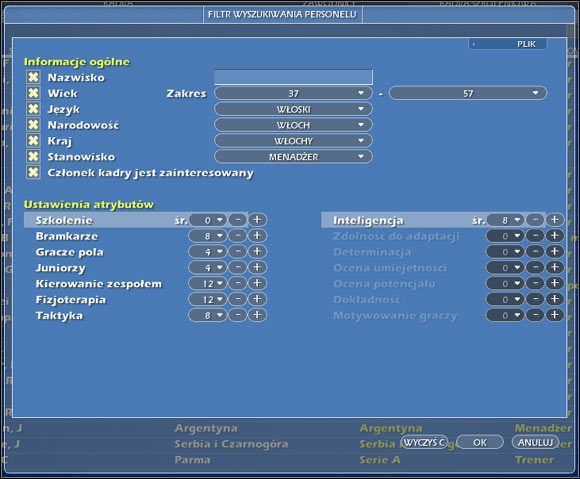
Task: Toggle the Język filter checkbox
Action: 33,109
